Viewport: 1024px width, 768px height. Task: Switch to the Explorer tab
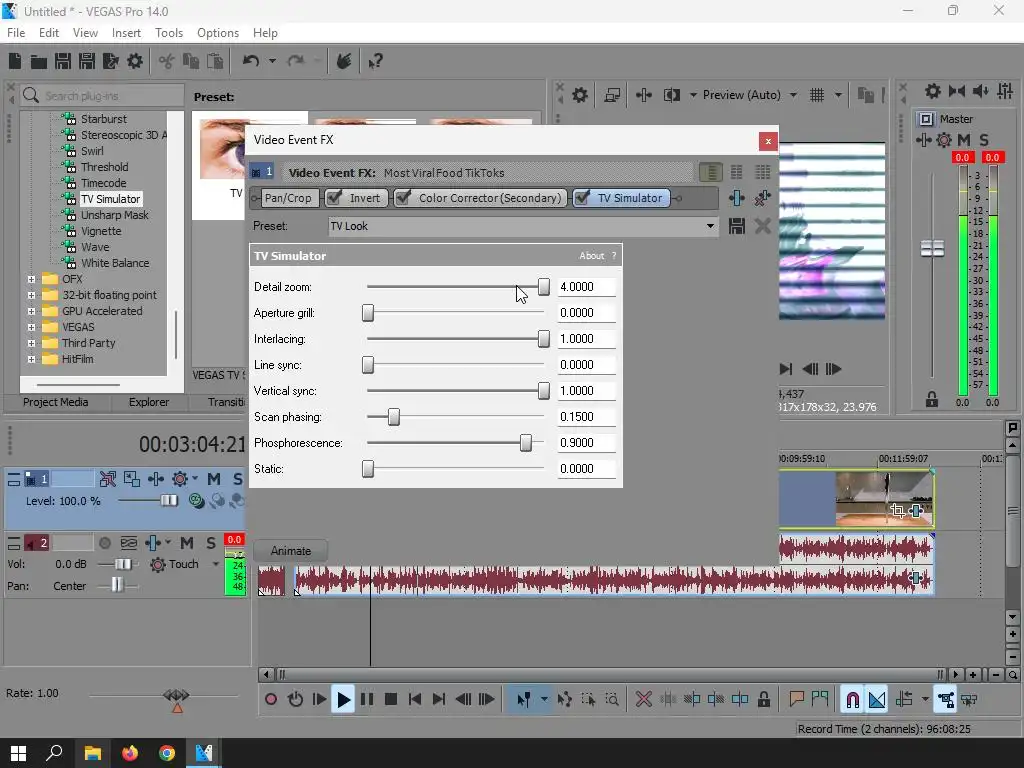point(149,402)
